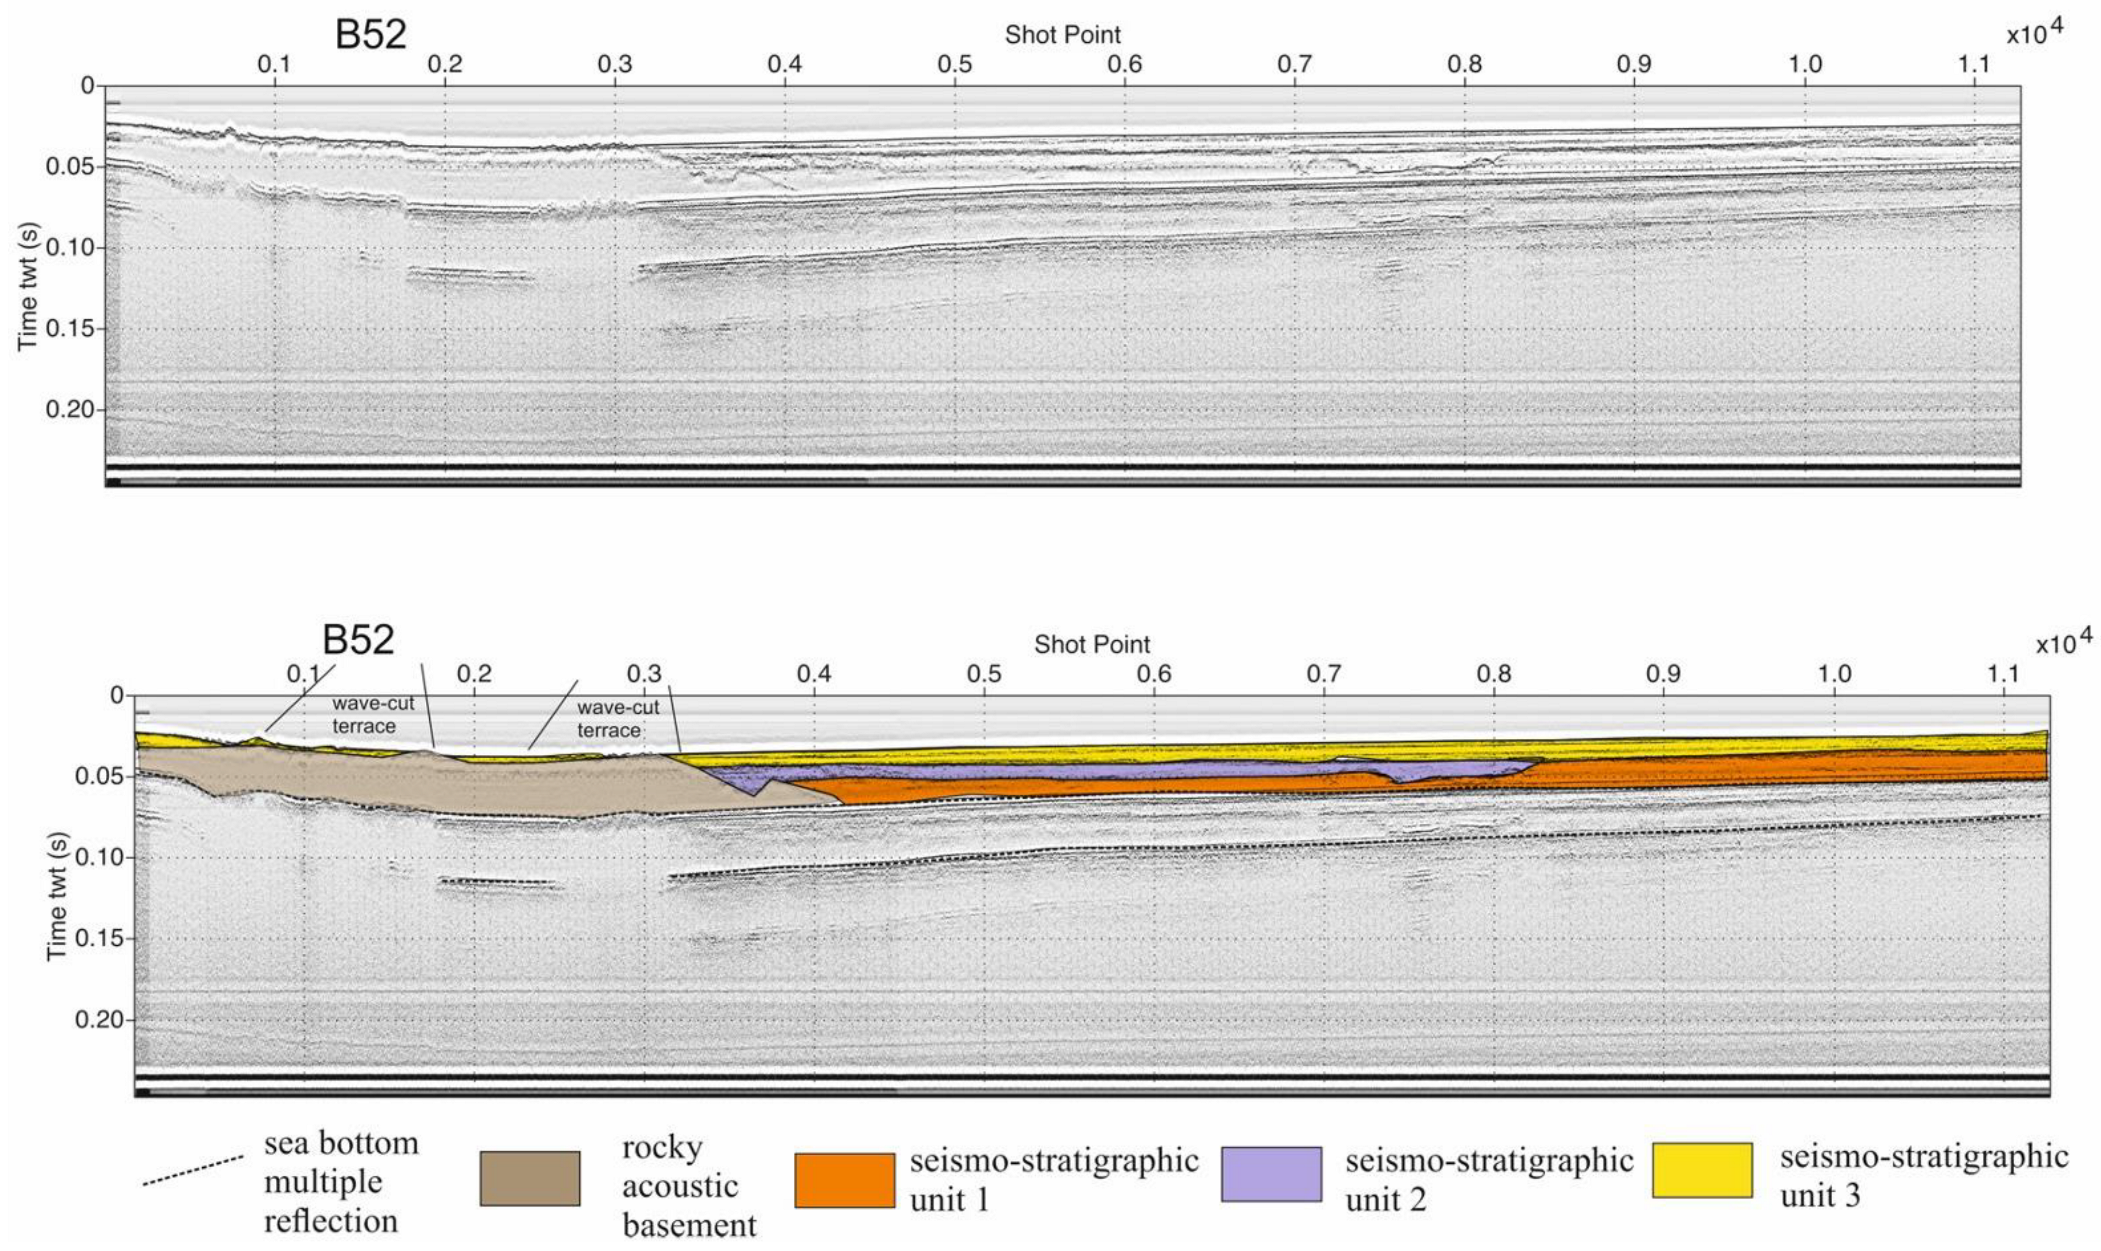Click the rocky acoustic basement legend text
The height and width of the screenshot is (1251, 2101).
point(688,1186)
